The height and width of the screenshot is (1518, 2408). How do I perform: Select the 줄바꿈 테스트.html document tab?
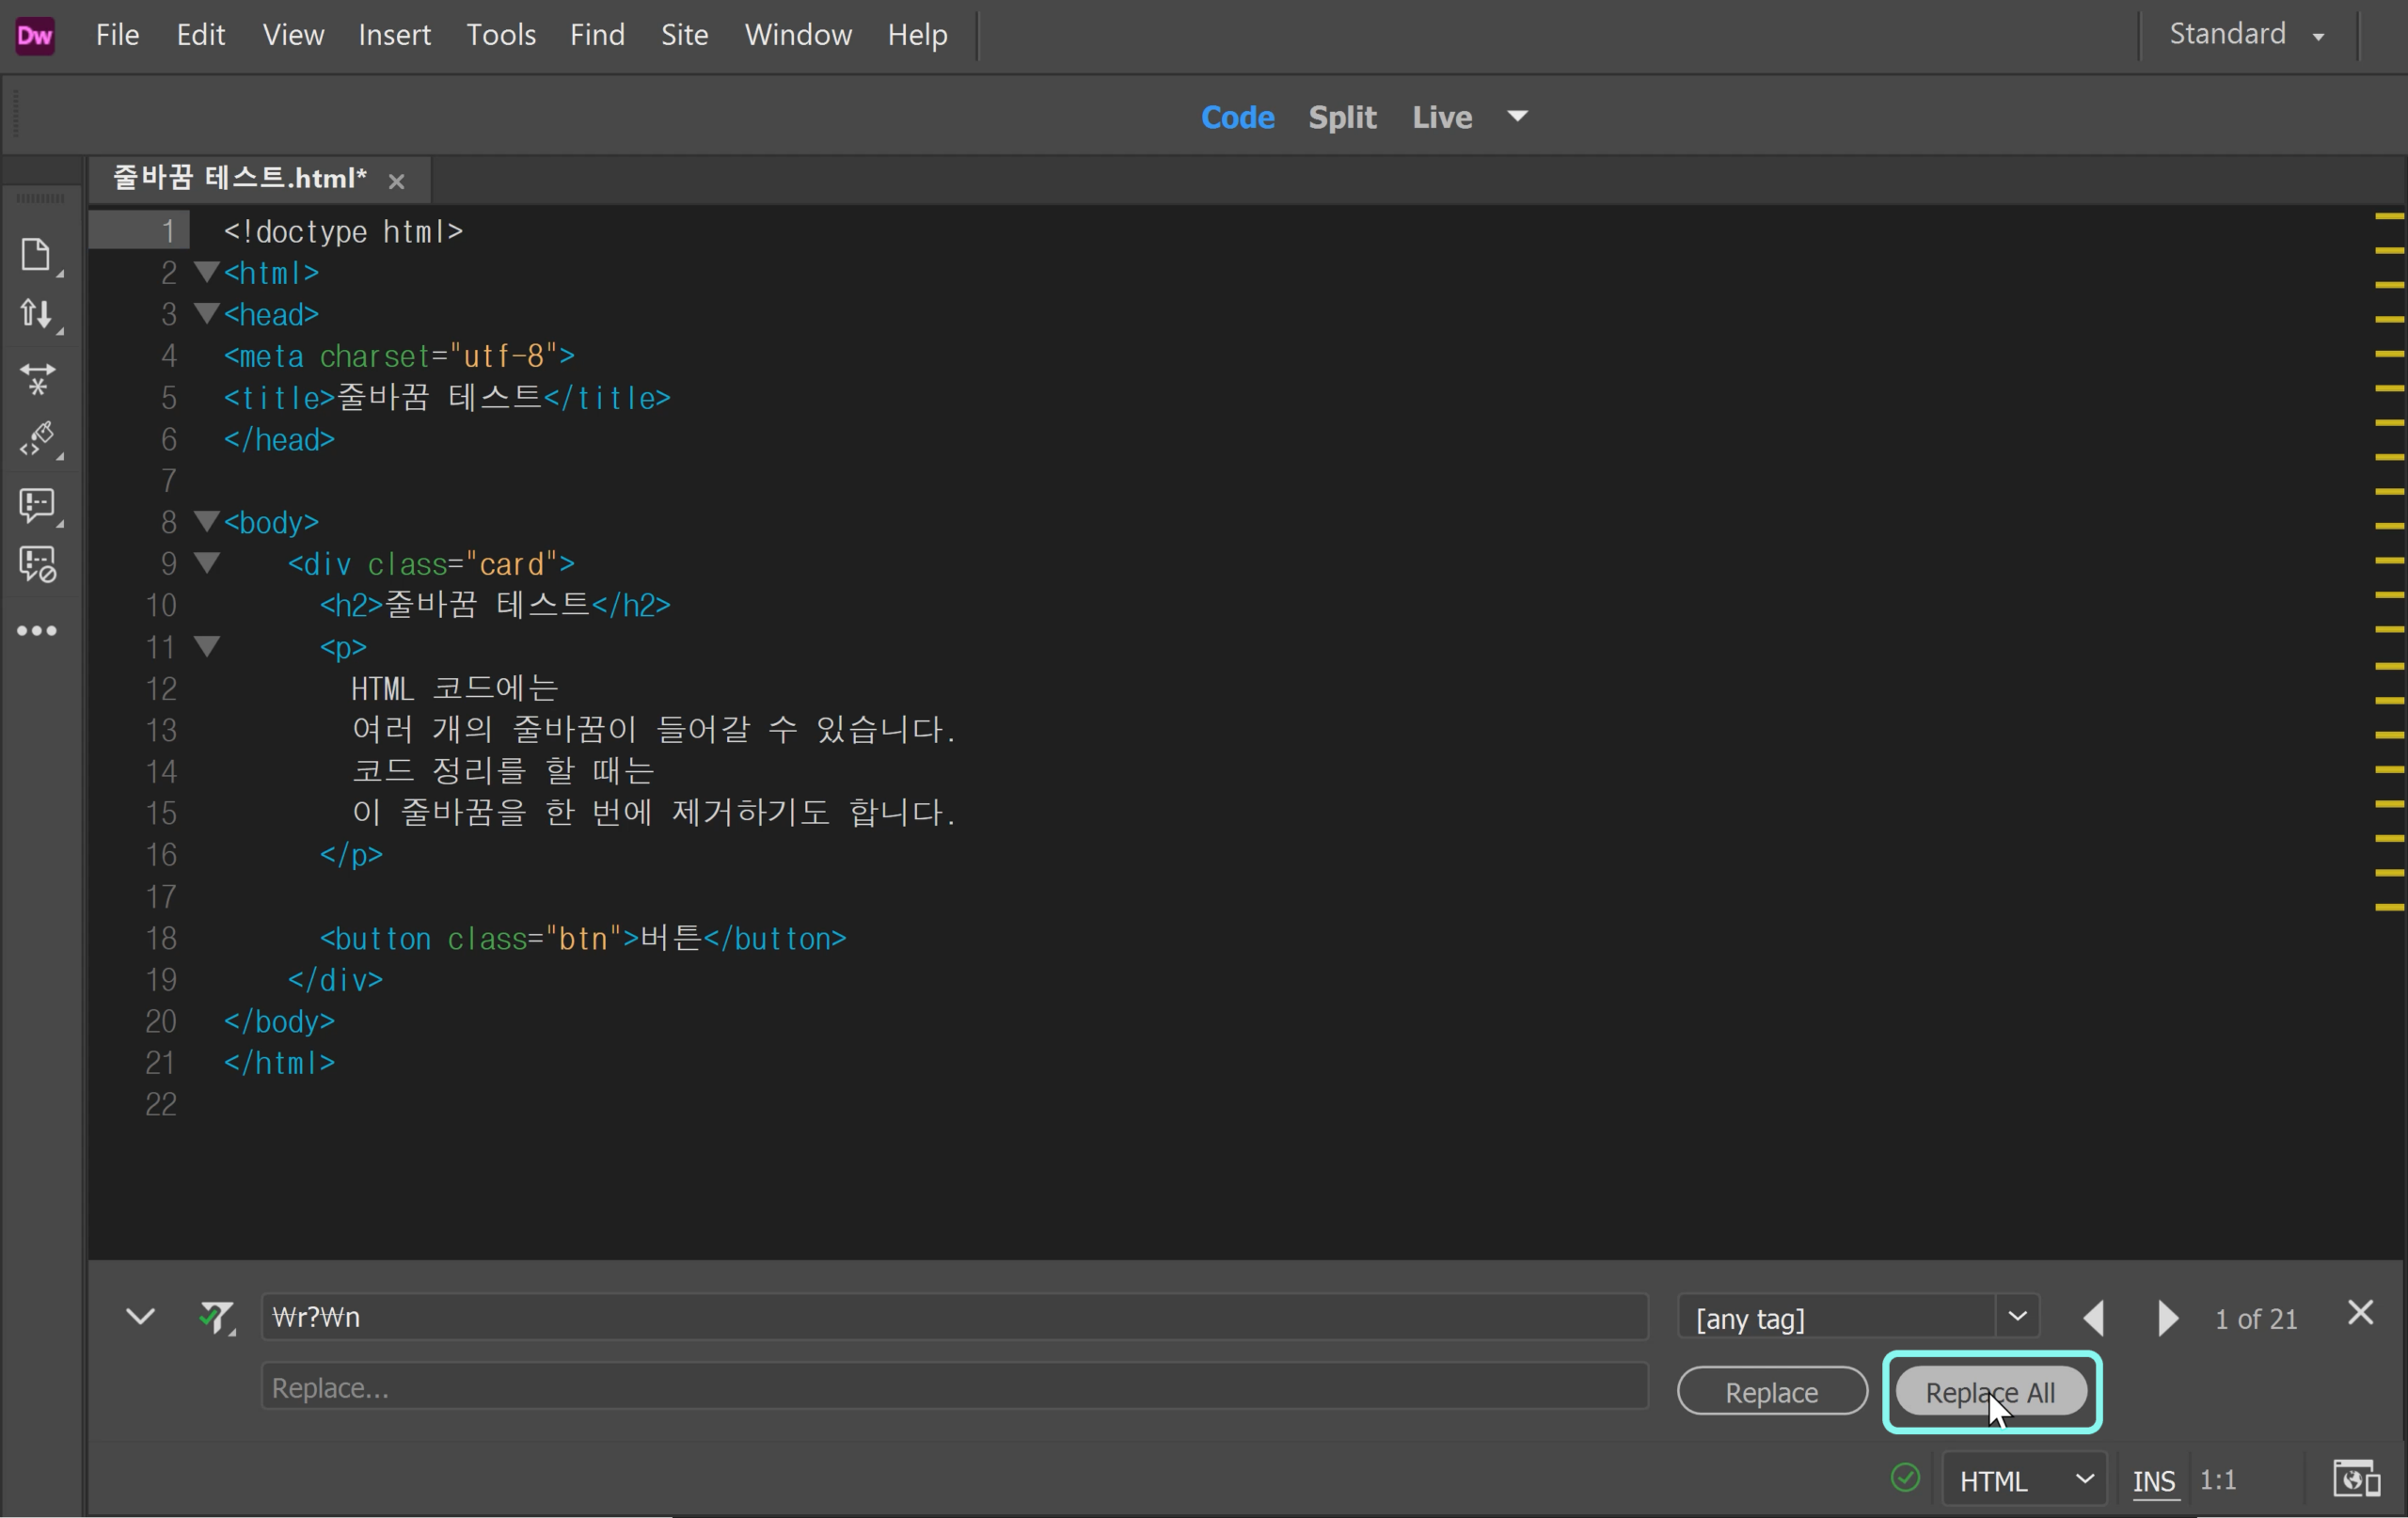coord(240,179)
